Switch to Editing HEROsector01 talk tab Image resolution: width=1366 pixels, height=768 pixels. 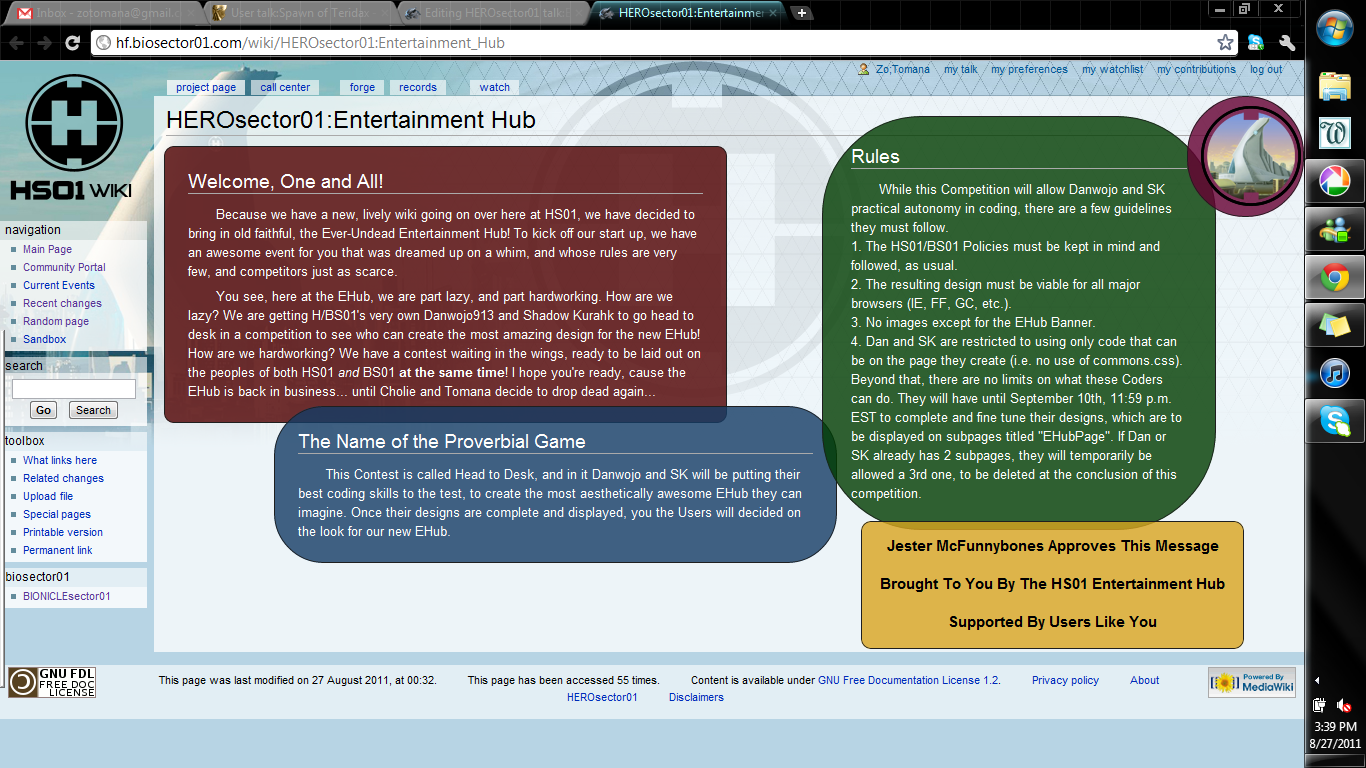[x=491, y=13]
